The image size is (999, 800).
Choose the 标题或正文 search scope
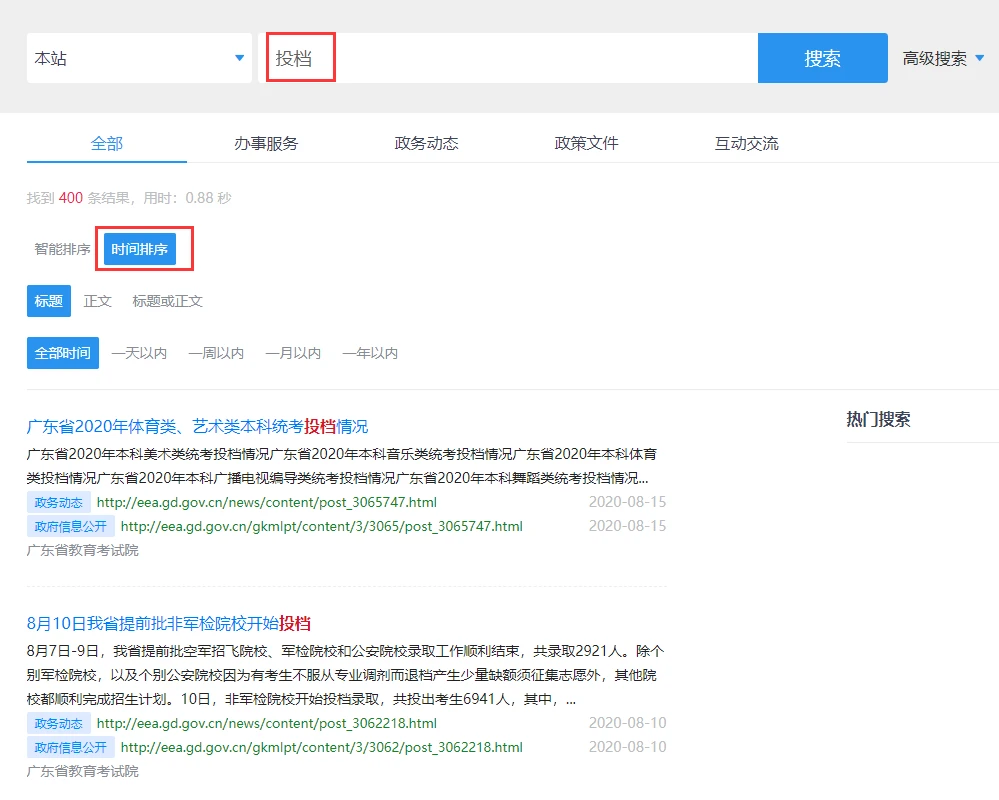[167, 301]
